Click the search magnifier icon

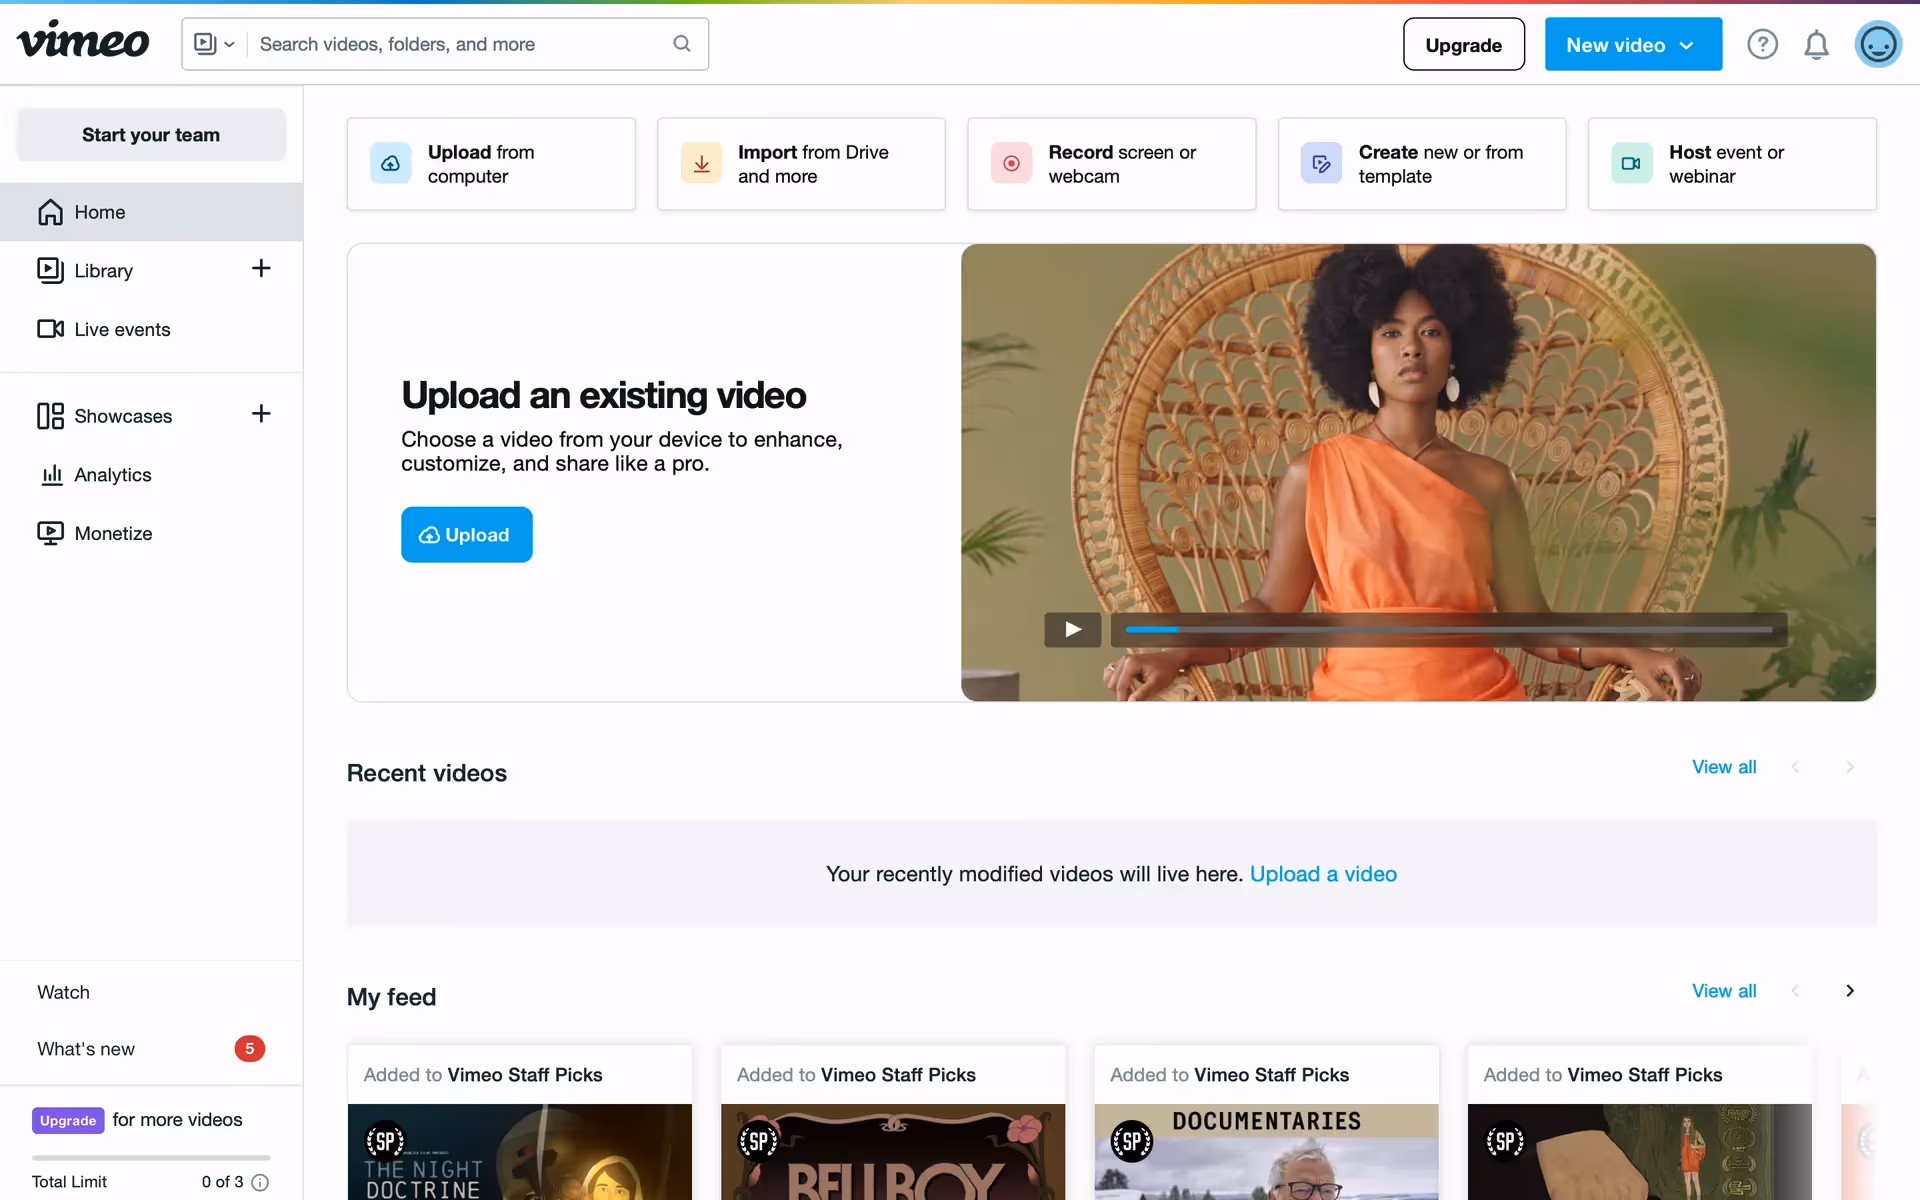[682, 44]
